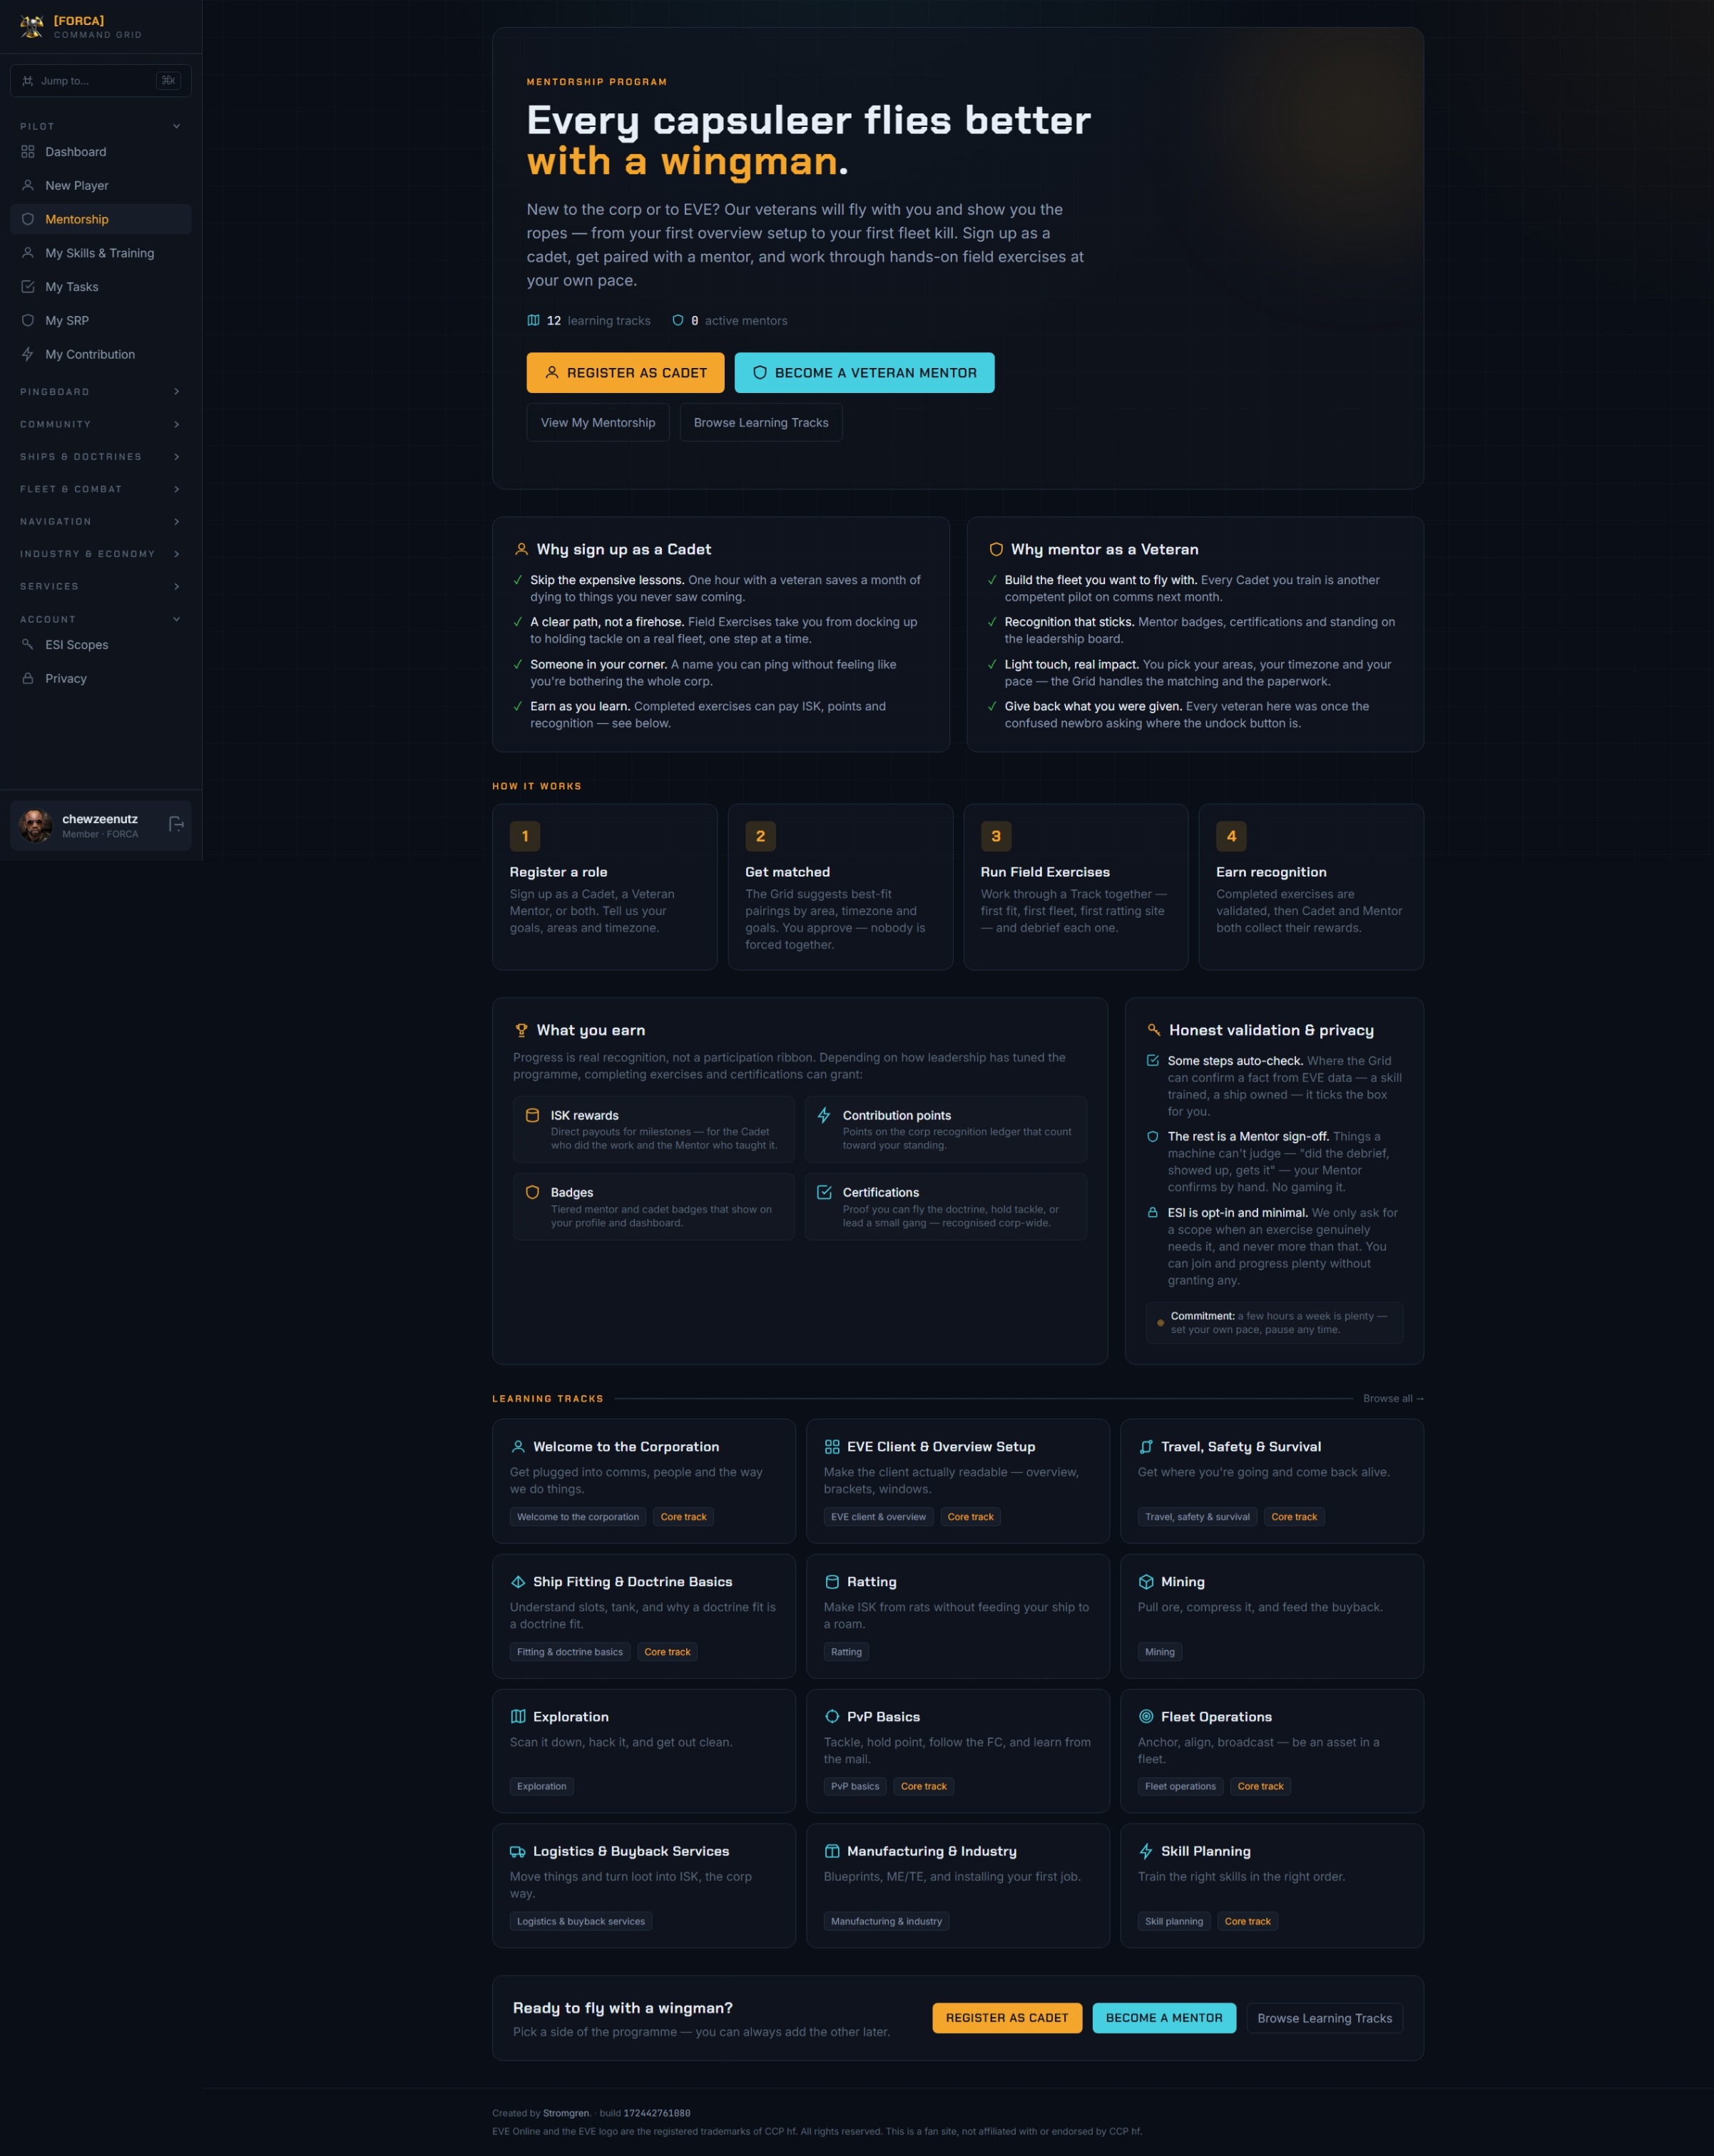1714x2156 pixels.
Task: Open Dashboard from the sidebar
Action: coord(101,152)
